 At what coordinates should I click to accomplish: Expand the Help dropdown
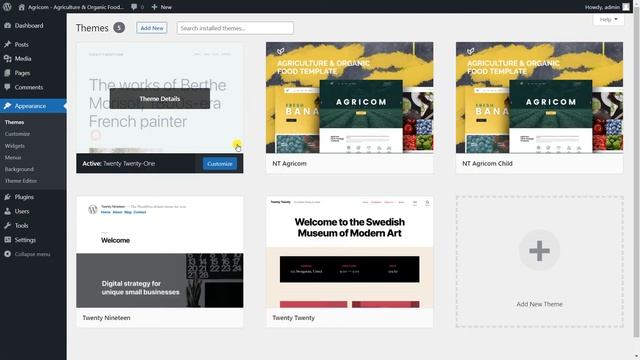click(608, 19)
